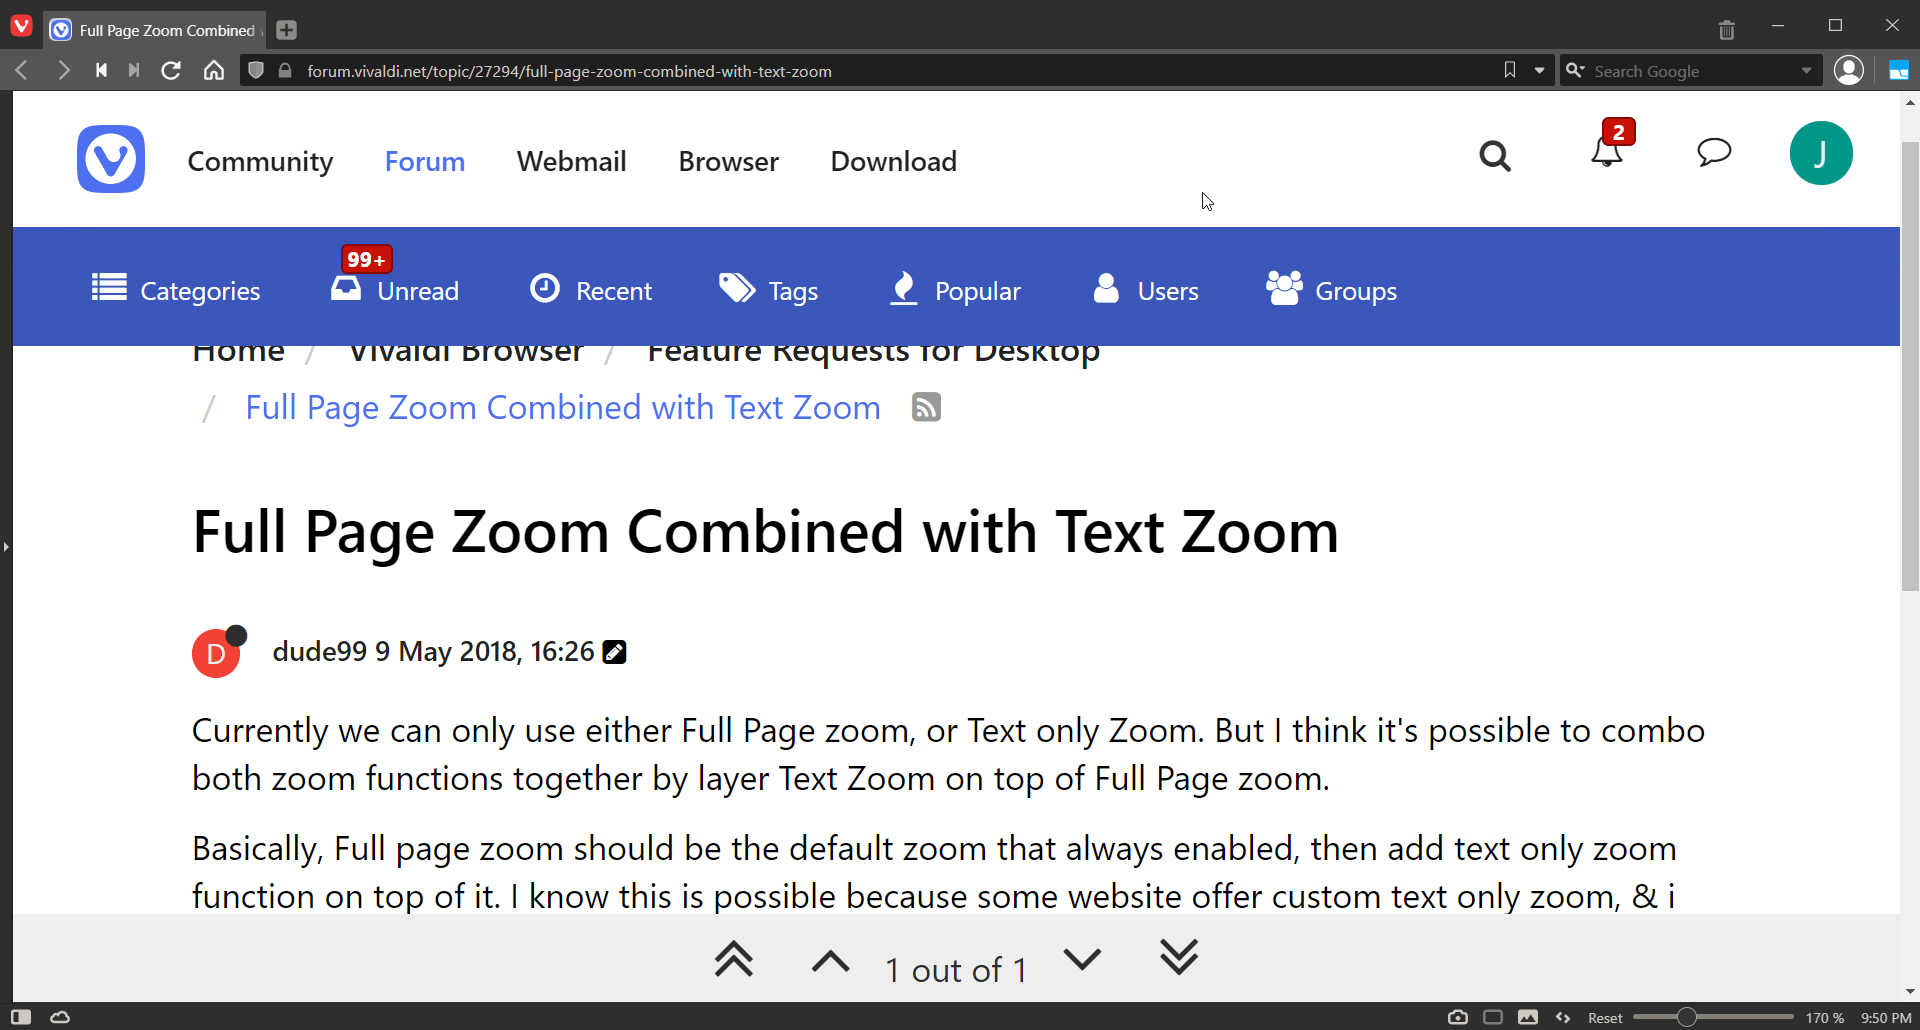Open Vivaldi Sync via the cloud icon
This screenshot has width=1920, height=1030.
click(60, 1016)
